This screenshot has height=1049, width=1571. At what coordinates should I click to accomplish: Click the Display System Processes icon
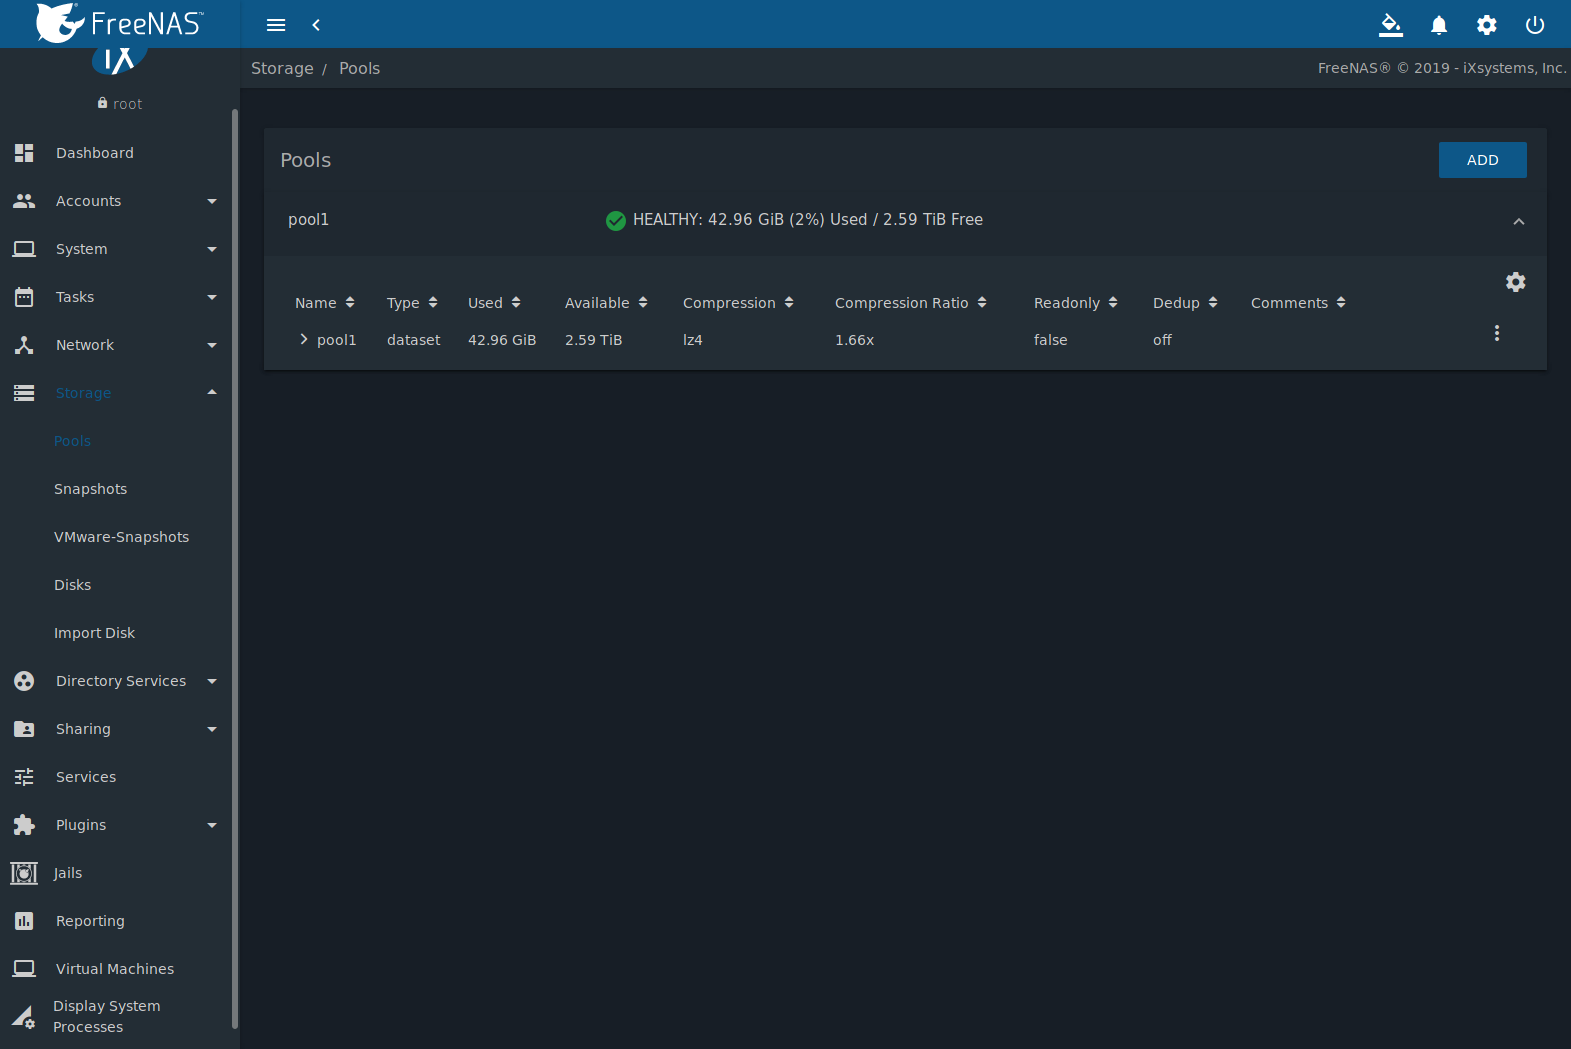(24, 1018)
